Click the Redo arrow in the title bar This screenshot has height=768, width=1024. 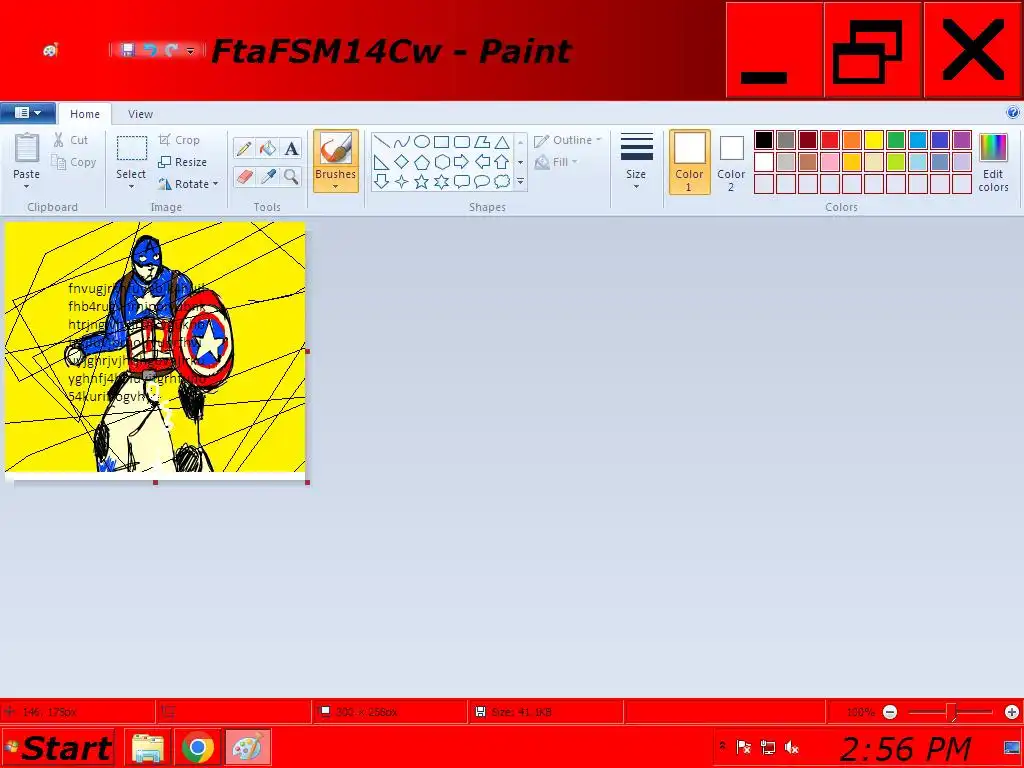point(172,50)
